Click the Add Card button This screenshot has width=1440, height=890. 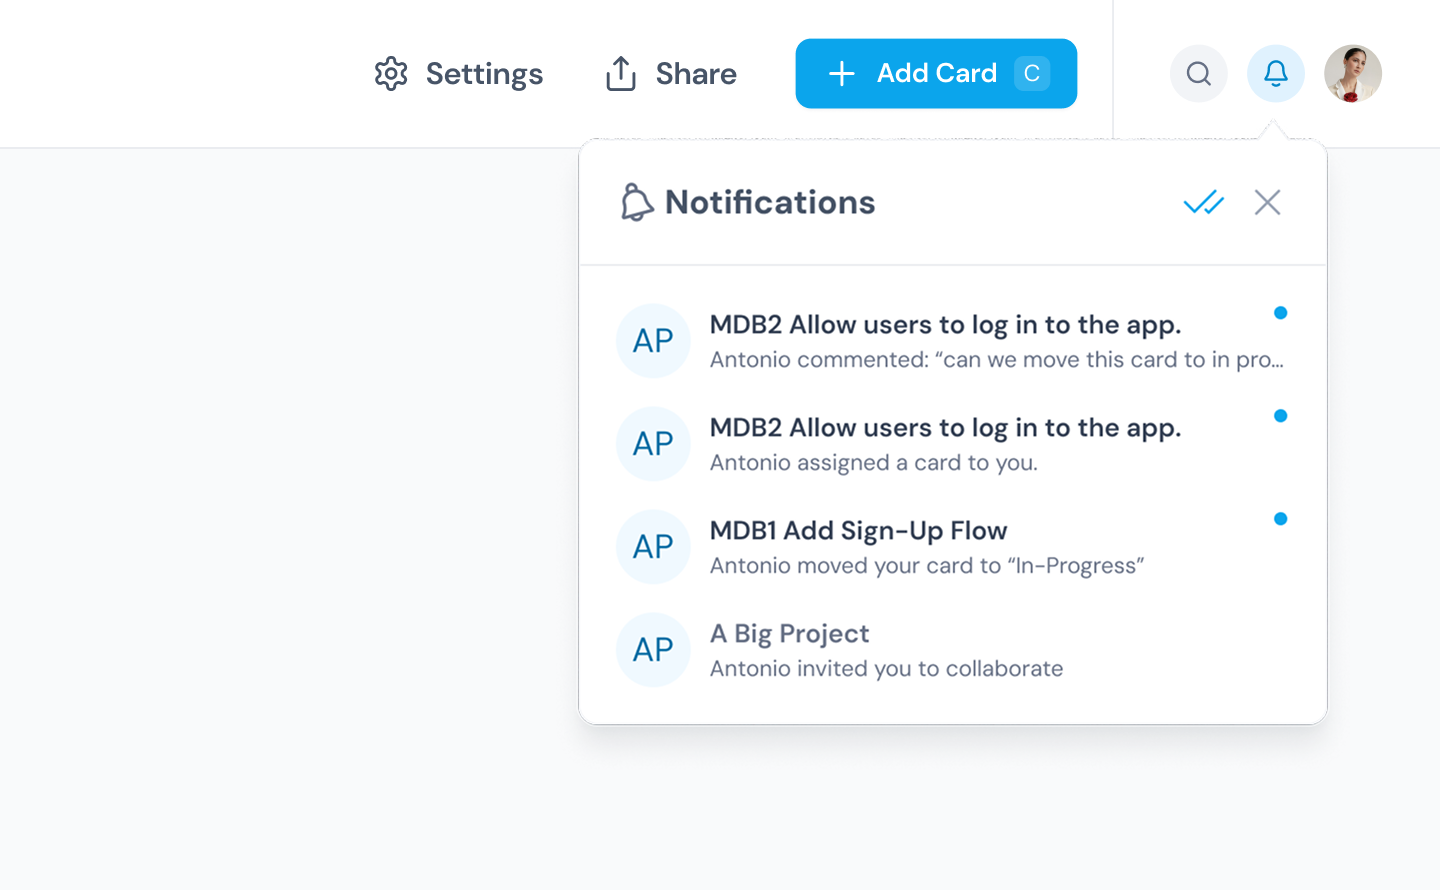pyautogui.click(x=936, y=73)
